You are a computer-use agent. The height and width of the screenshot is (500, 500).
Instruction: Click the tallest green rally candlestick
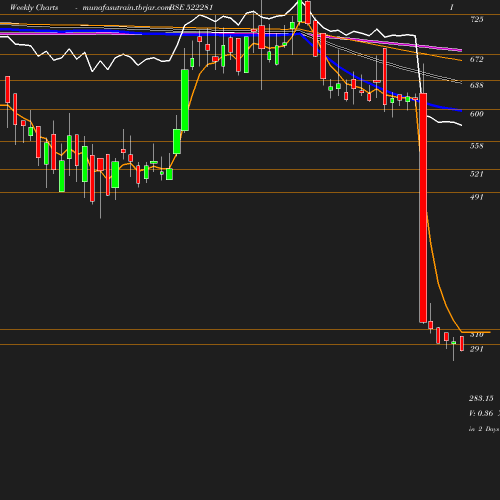coord(185,100)
